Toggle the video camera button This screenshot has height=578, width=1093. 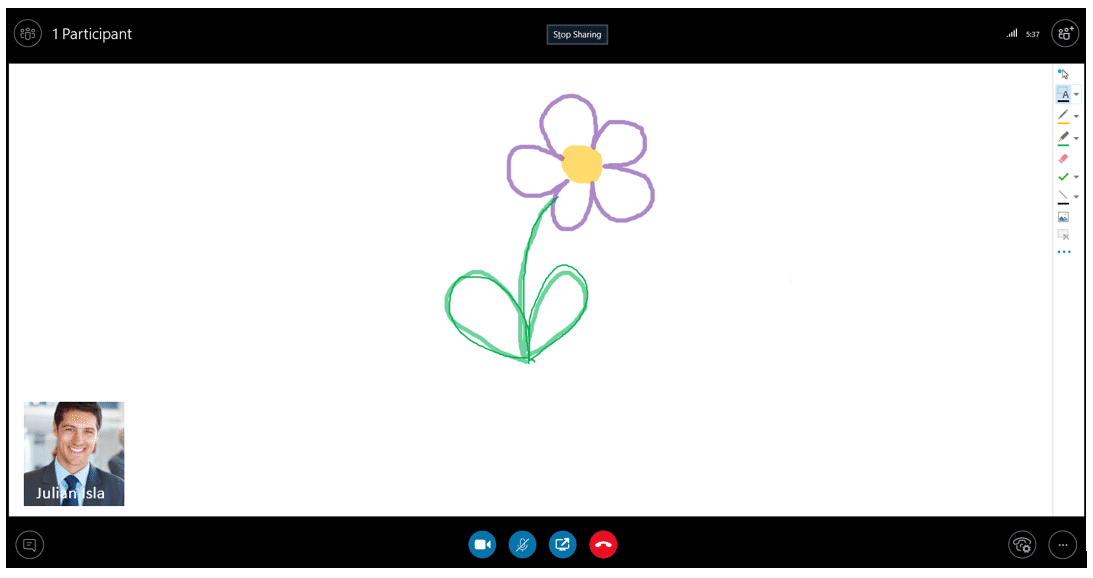click(482, 545)
